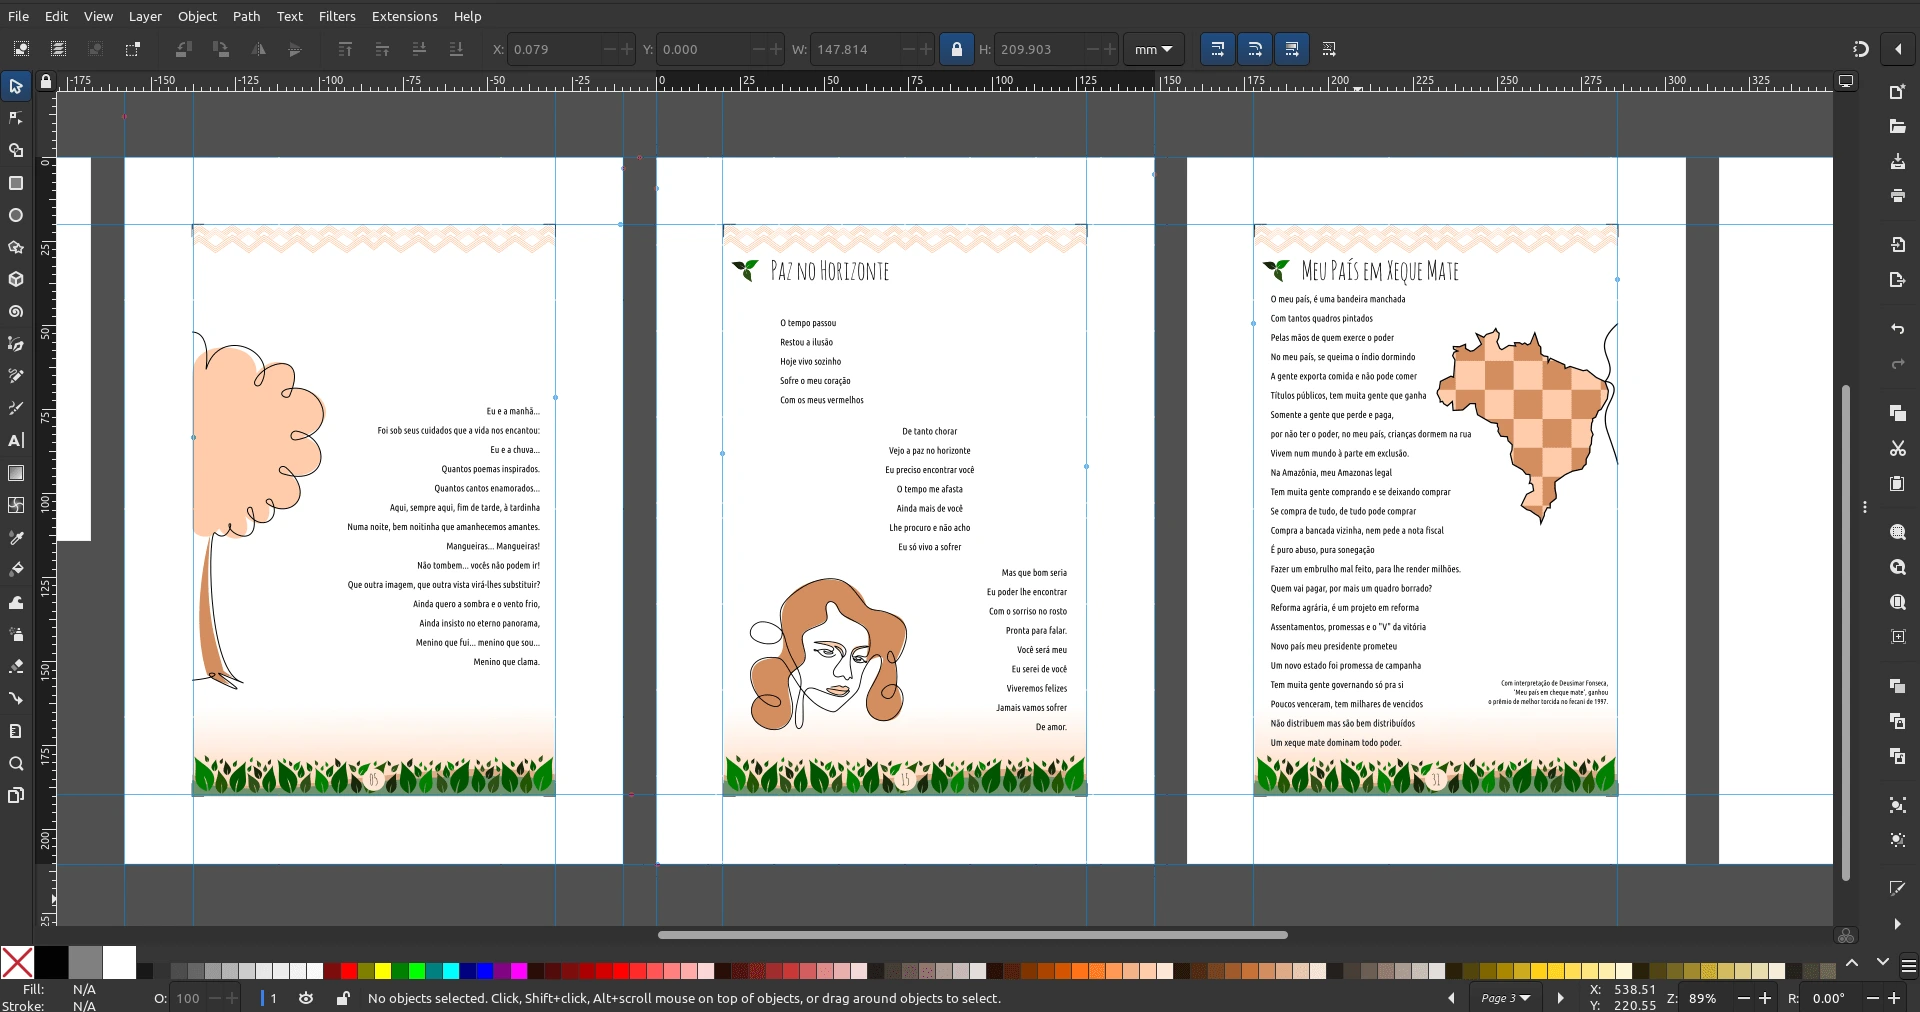Open the Page 3 selector dropdown

pyautogui.click(x=1505, y=998)
